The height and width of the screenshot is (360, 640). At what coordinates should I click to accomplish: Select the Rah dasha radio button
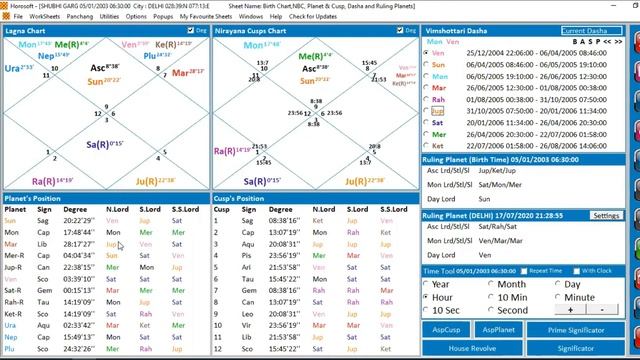coord(426,99)
